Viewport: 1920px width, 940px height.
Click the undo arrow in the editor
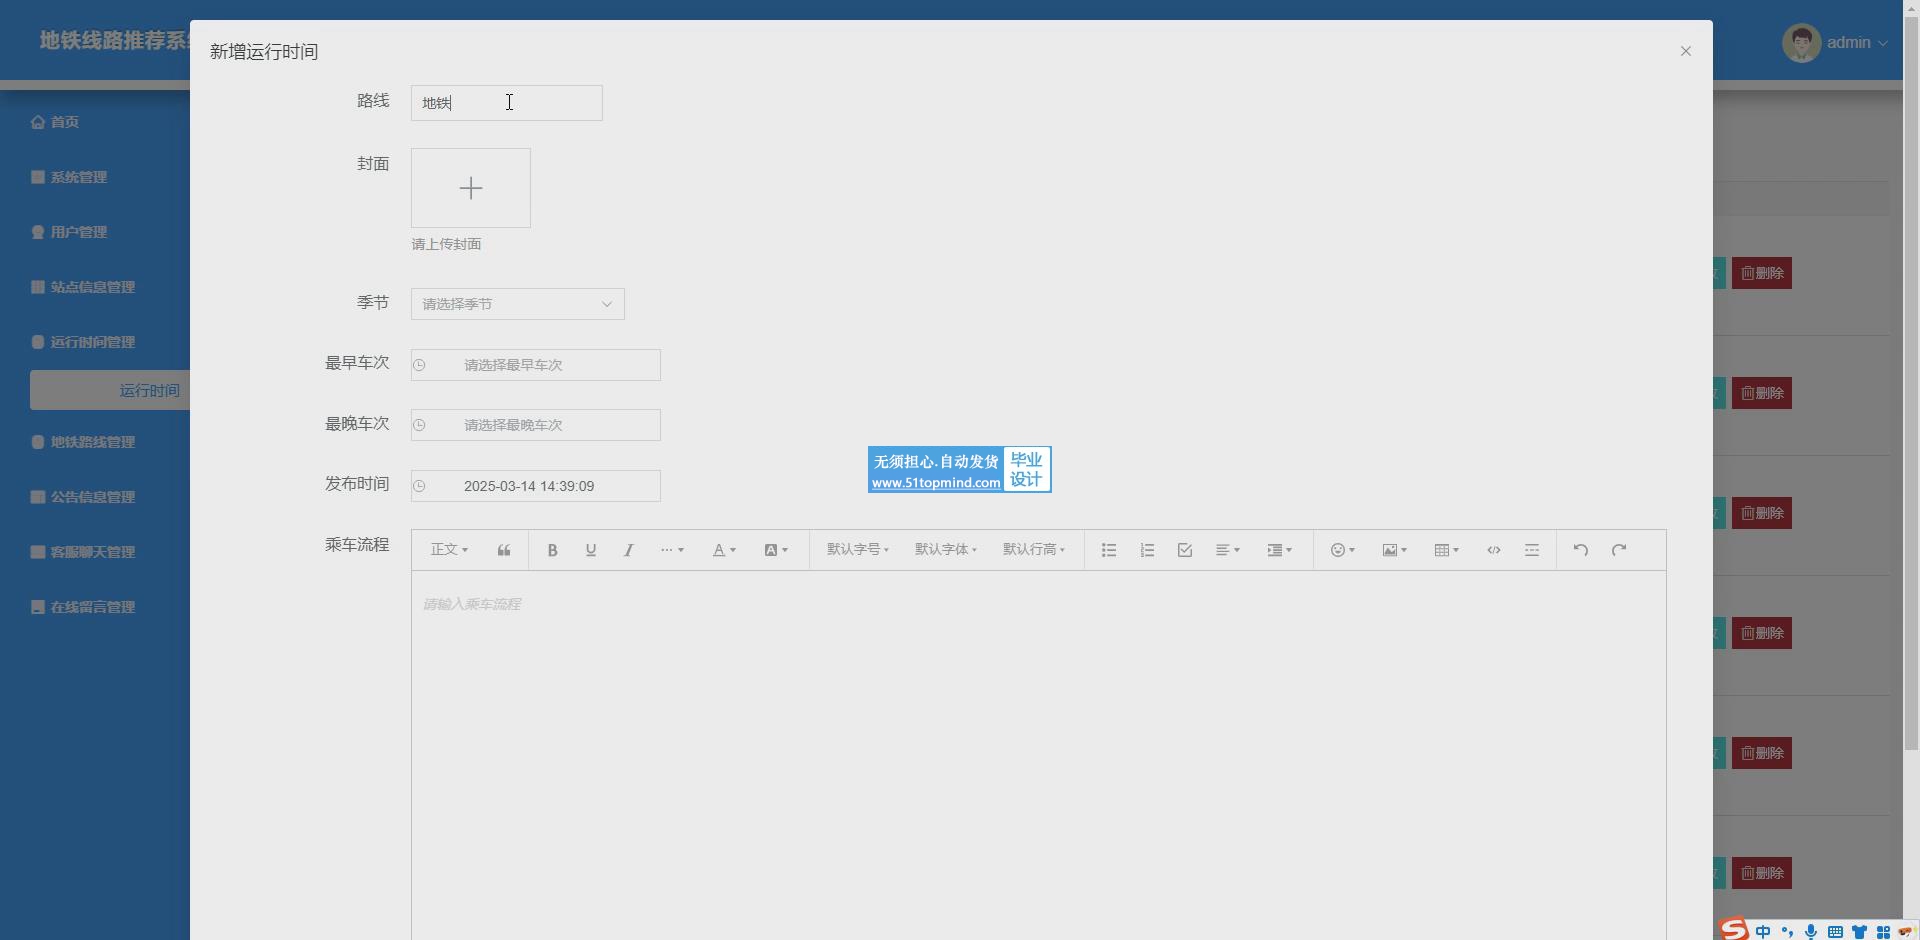point(1581,550)
